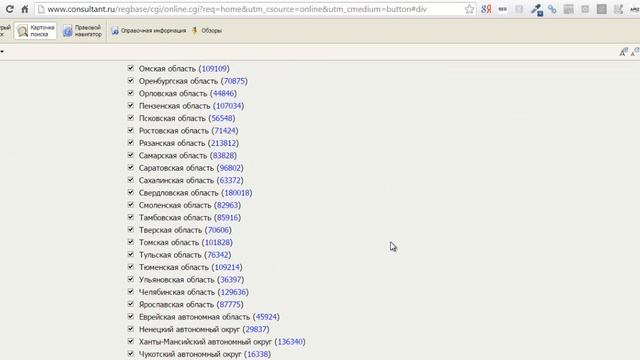
Task: Select the text Еврейская автономная область
Action: coord(194,317)
